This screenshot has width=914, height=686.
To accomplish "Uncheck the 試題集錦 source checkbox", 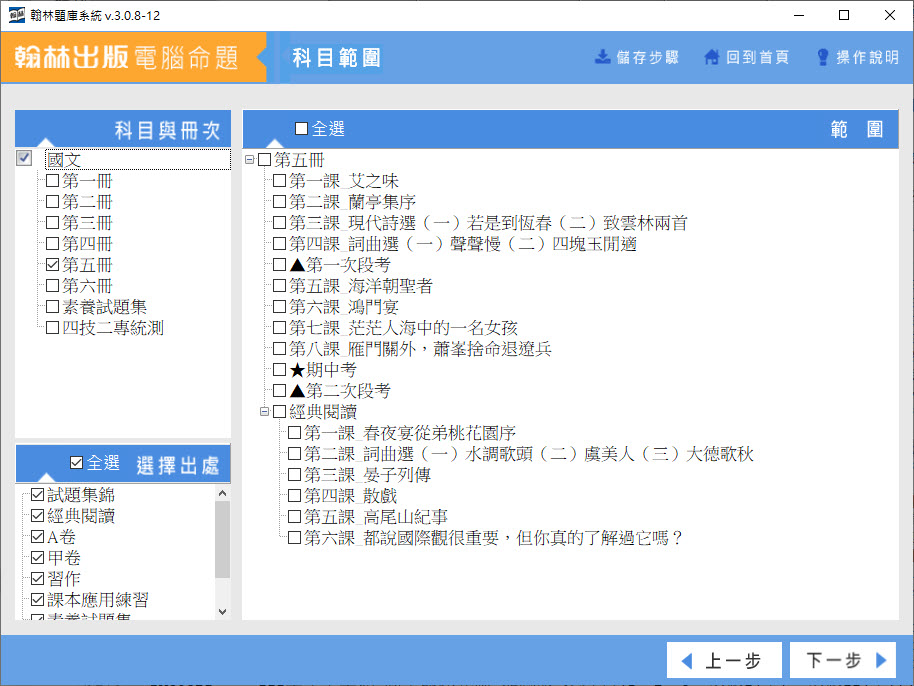I will [x=37, y=495].
